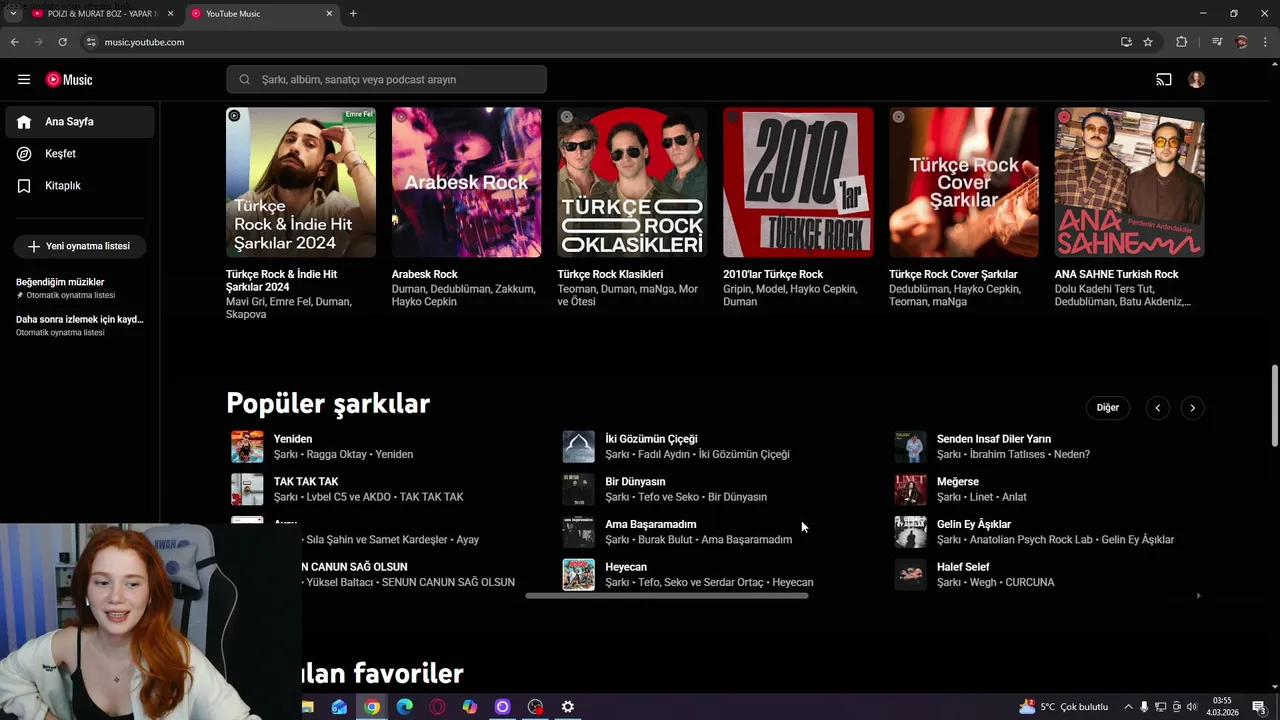
Task: Go to previous popular songs page
Action: (1158, 408)
